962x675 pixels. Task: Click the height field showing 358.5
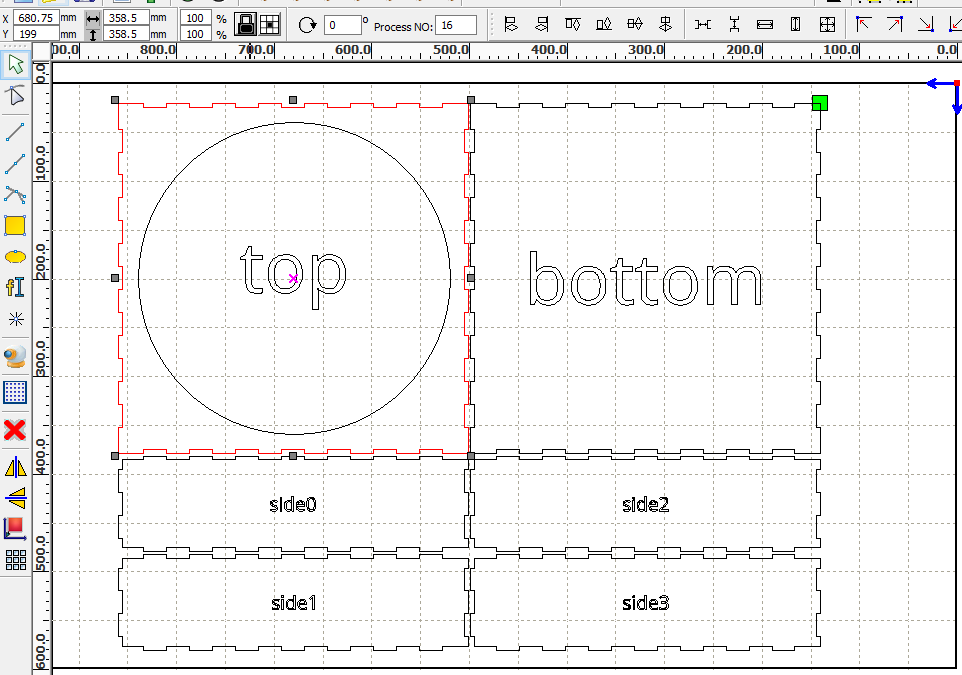pos(126,34)
